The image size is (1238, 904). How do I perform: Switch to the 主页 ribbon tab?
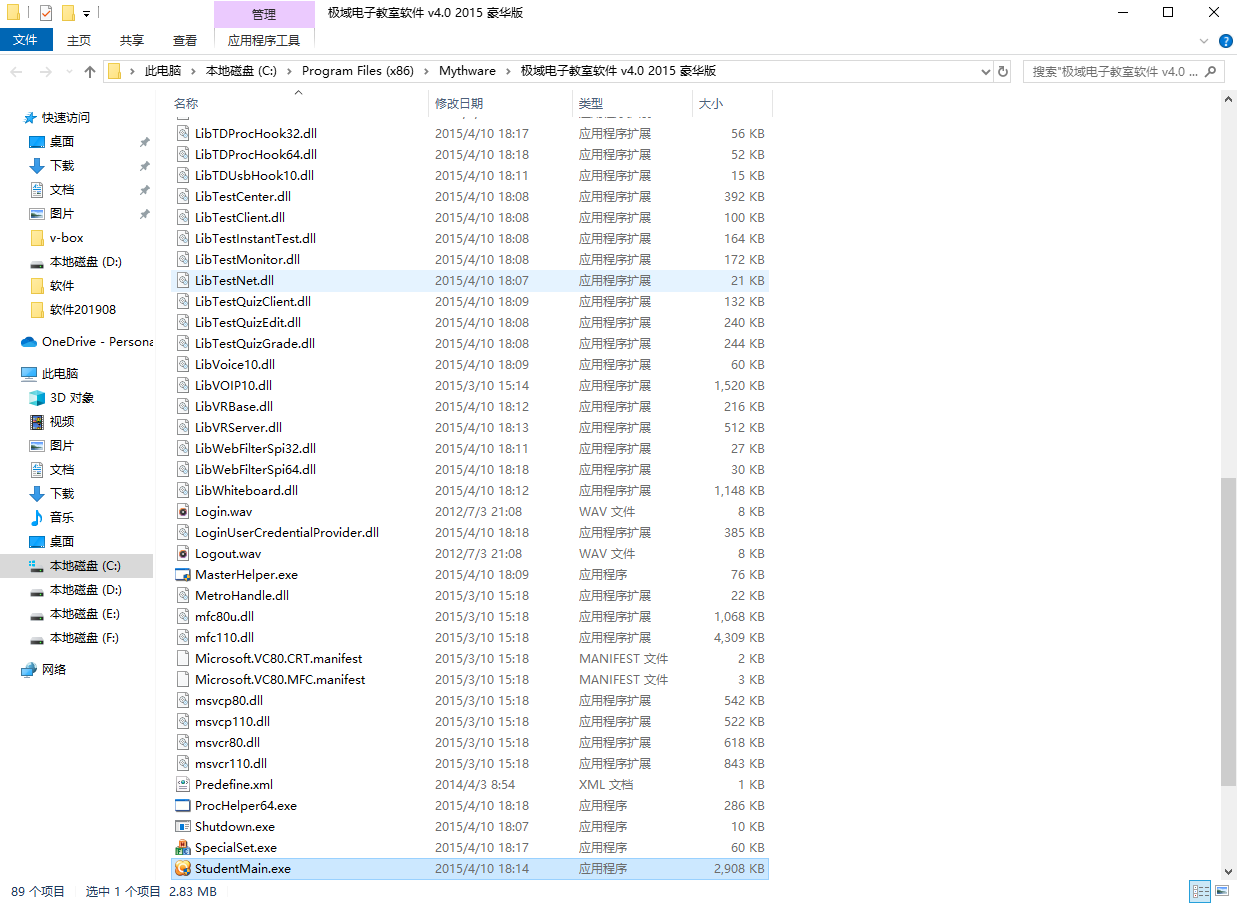click(x=79, y=40)
